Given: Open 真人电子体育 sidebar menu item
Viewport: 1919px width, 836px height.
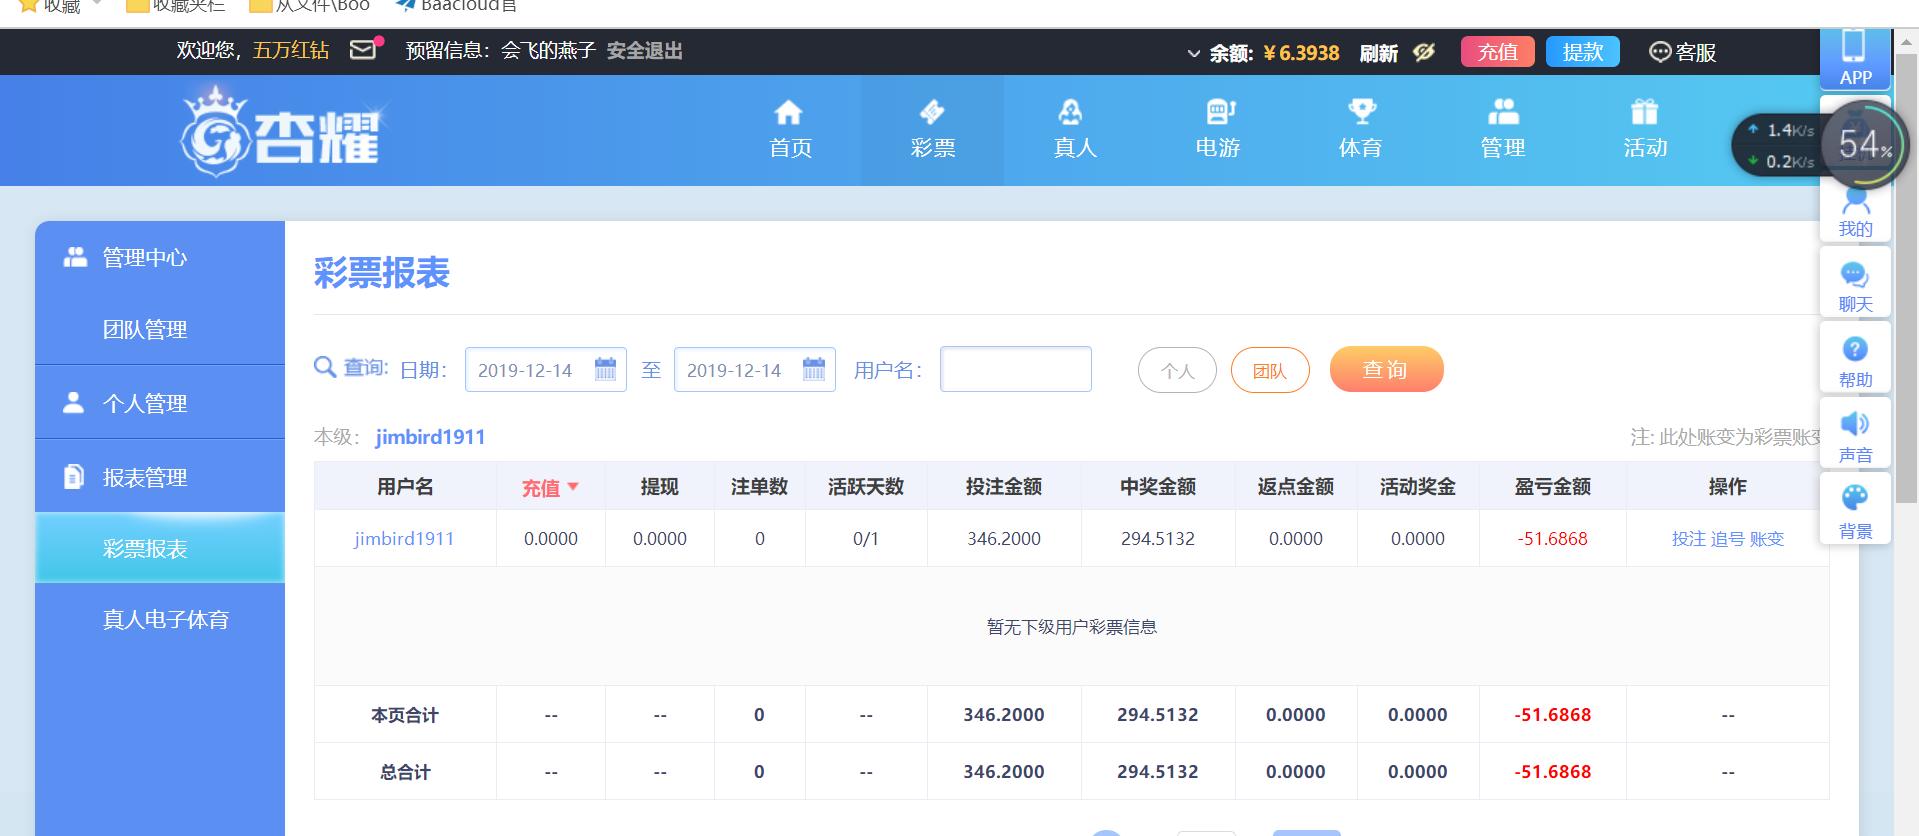Looking at the screenshot, I should (165, 620).
